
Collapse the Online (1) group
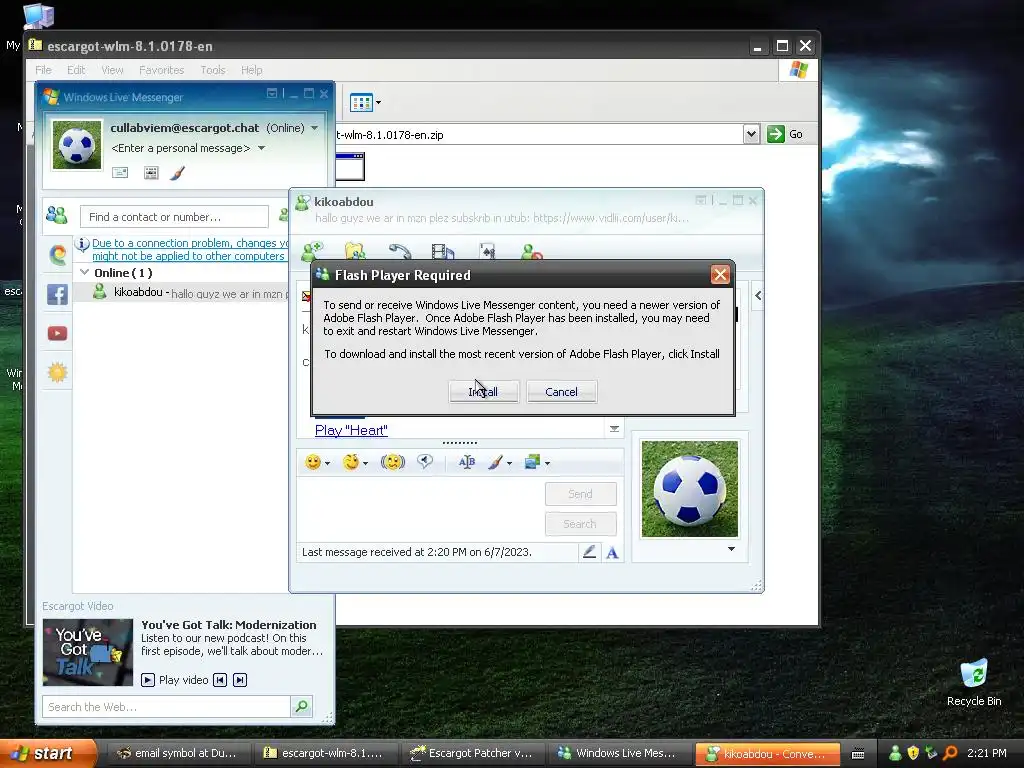tap(84, 272)
